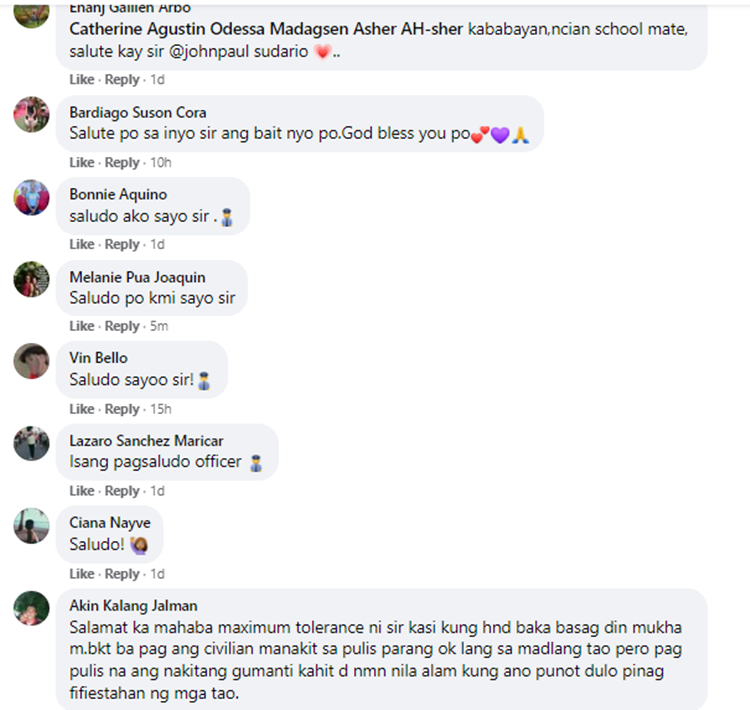Screen dimensions: 750x710
Task: Like Melanie Pua Joaquin's comment
Action: click(82, 326)
